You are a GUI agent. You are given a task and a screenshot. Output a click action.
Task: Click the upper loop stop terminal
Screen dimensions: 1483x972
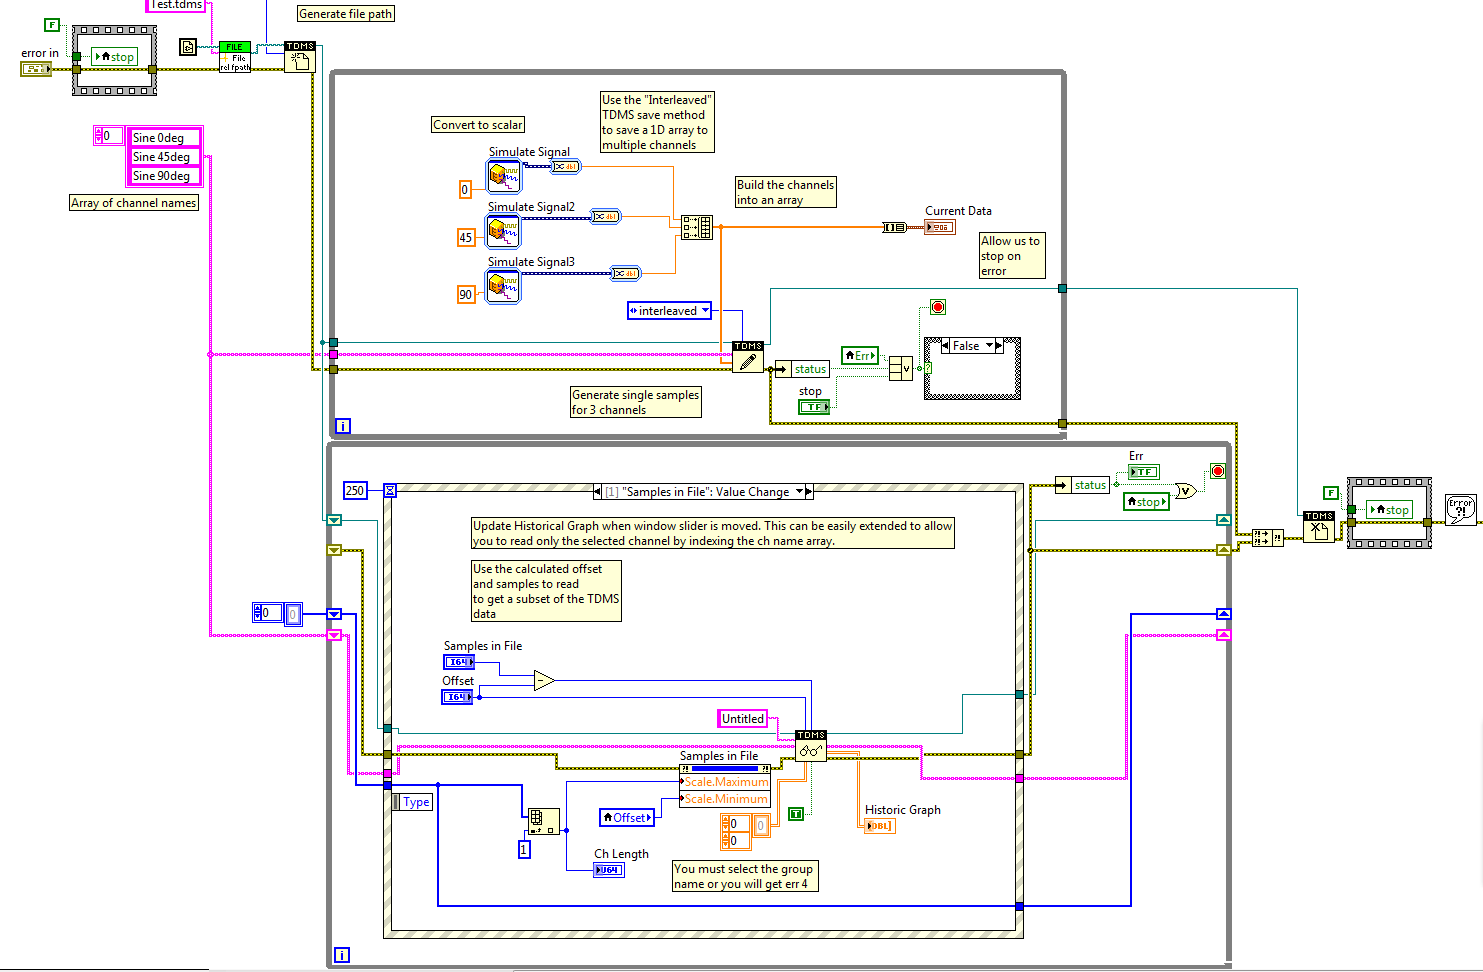(938, 307)
